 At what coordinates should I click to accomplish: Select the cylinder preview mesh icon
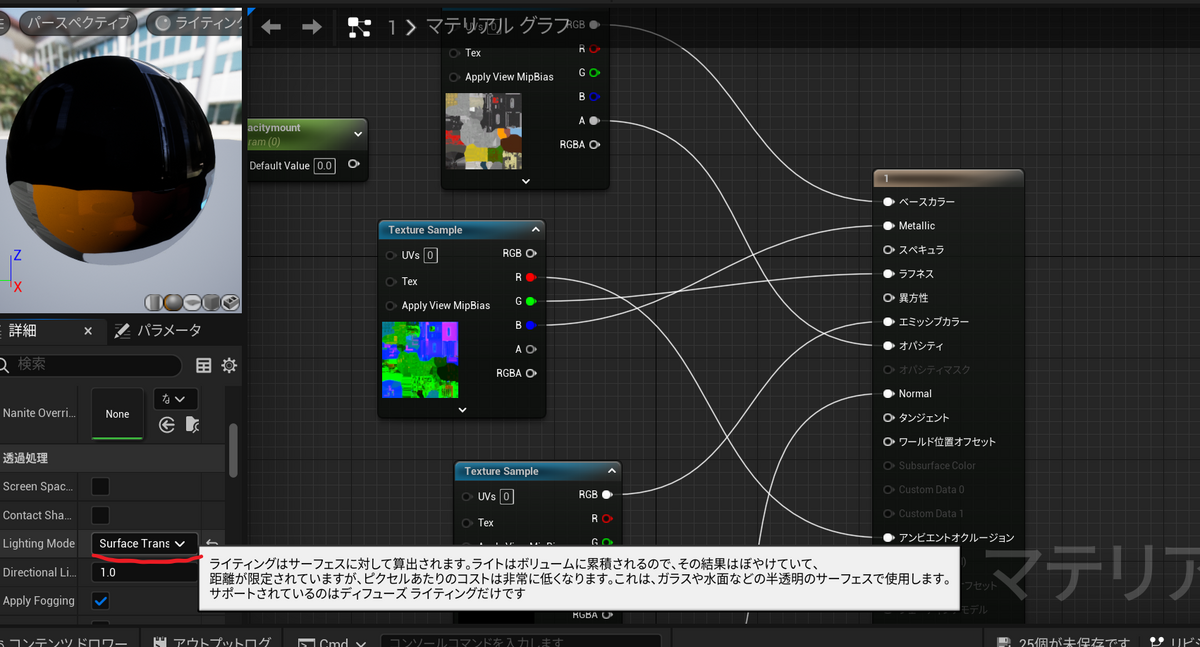(154, 302)
